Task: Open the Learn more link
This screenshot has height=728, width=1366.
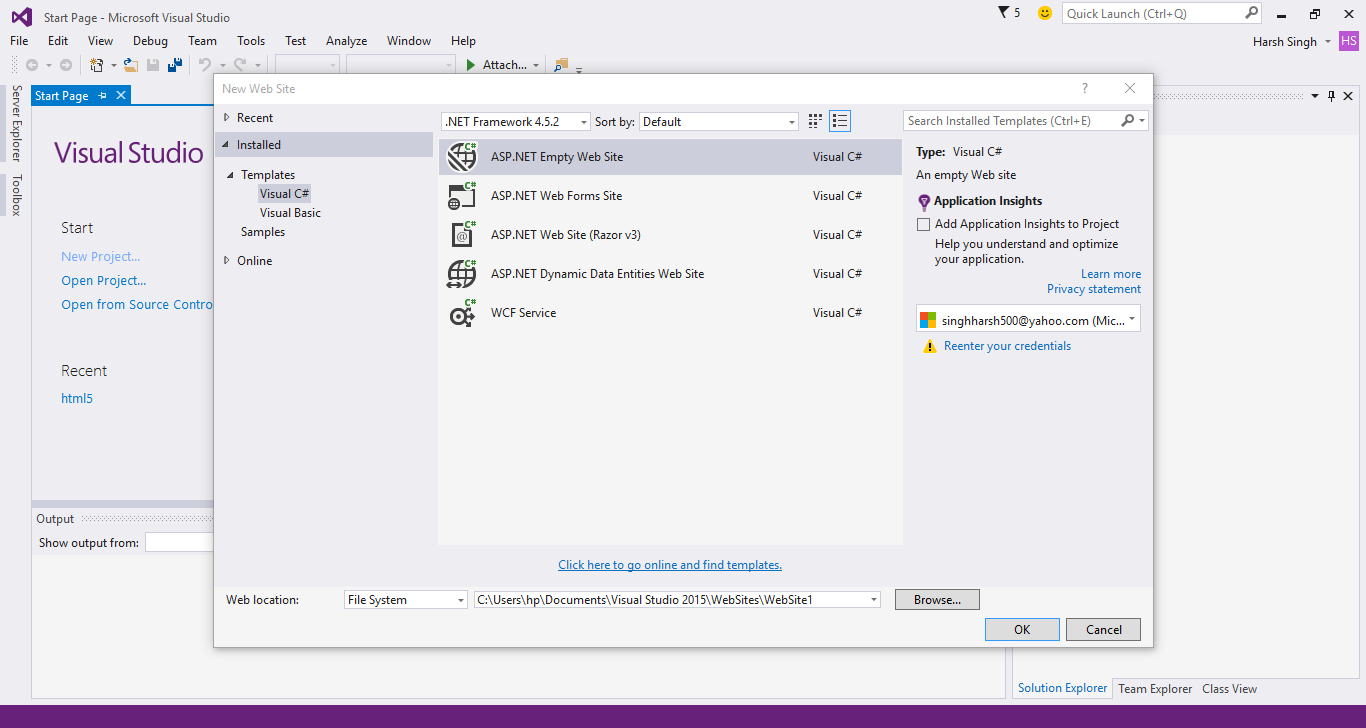Action: pos(1111,274)
